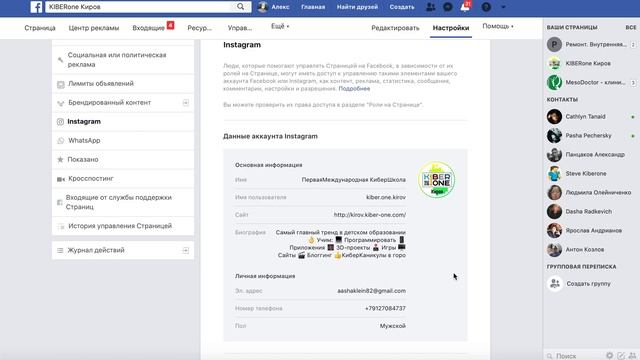
Task: Open Лимиты объявлений settings item
Action: click(x=123, y=84)
